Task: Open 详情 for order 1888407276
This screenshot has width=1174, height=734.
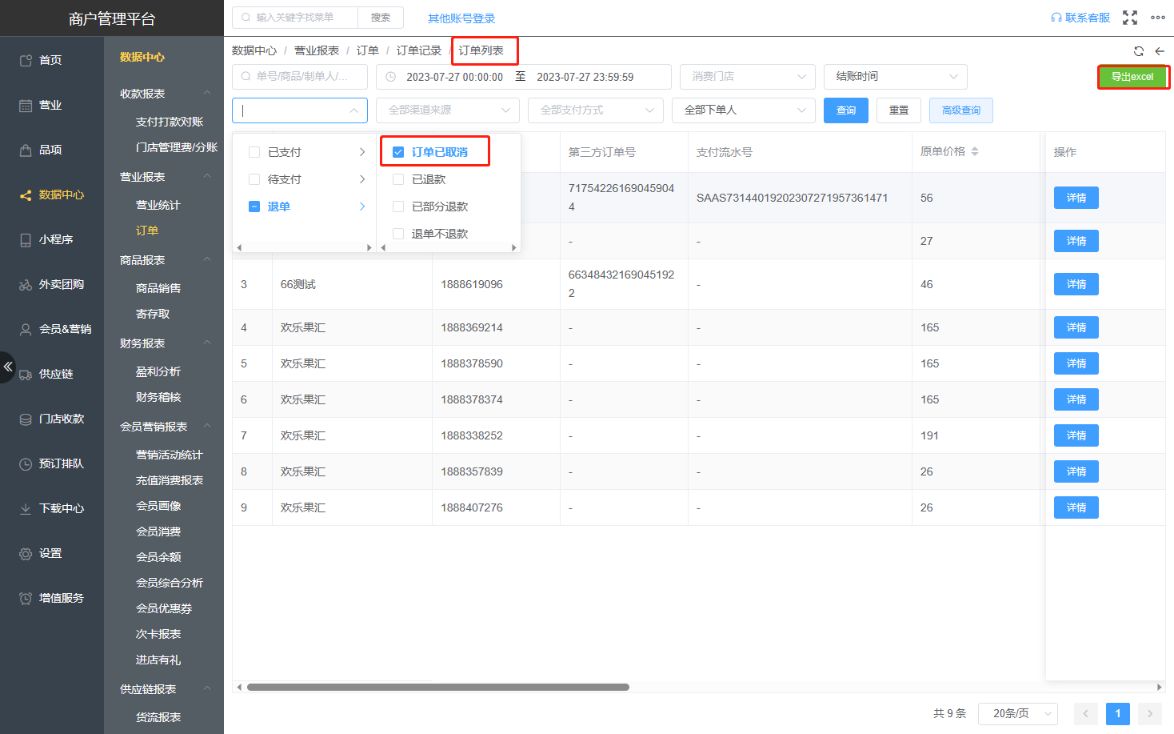Action: click(x=1076, y=507)
